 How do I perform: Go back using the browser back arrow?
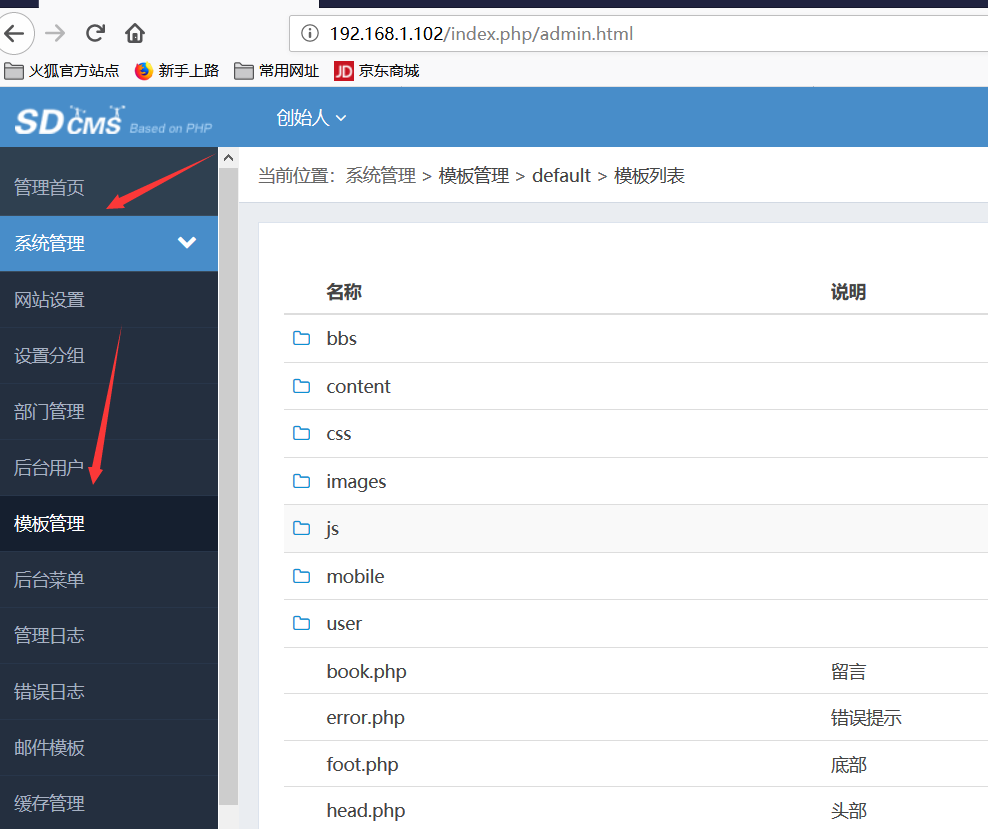(14, 33)
